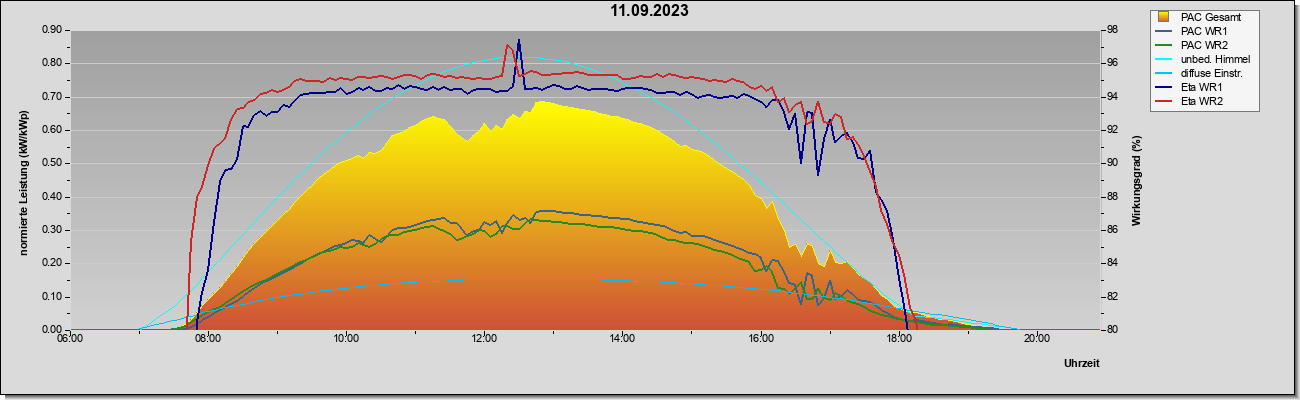Screen dimensions: 1300x400
Task: Click the green PAC WR2 legend line
Action: coord(1165,45)
